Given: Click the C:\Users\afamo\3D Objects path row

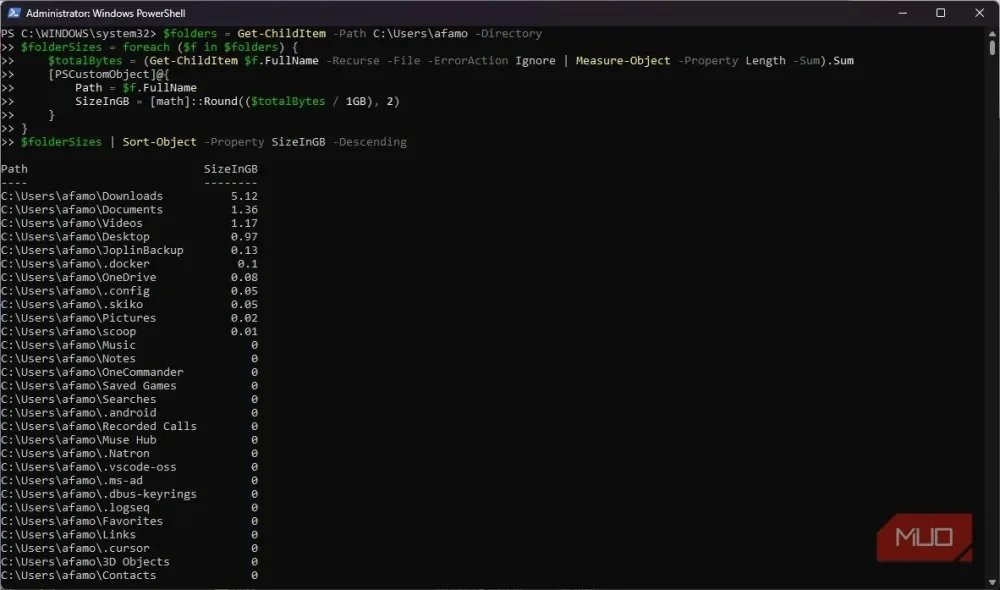Looking at the screenshot, I should coord(85,562).
